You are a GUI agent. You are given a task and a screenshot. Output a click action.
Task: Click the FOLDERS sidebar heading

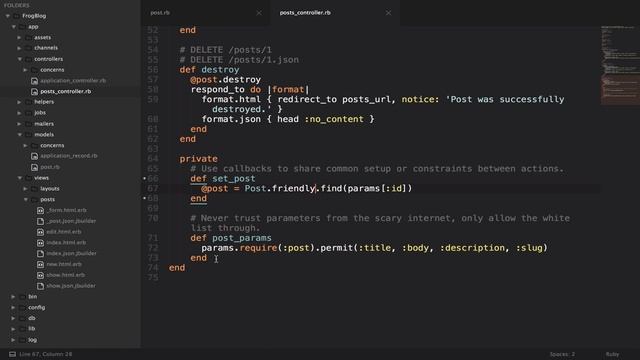tap(17, 5)
